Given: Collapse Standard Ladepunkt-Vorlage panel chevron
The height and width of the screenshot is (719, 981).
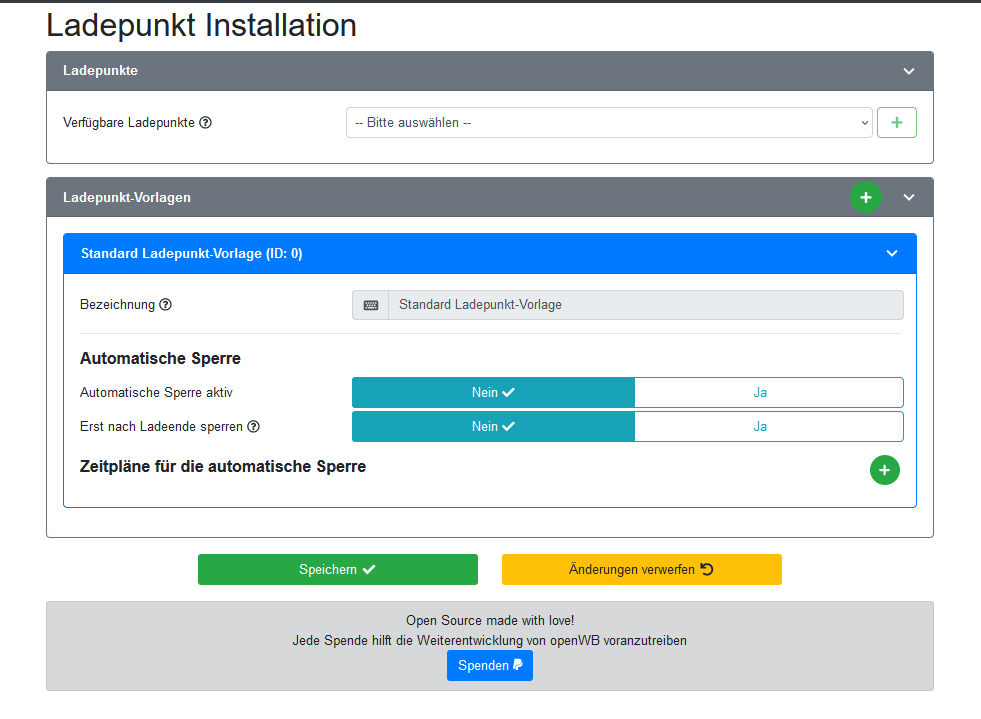Looking at the screenshot, I should (x=892, y=254).
